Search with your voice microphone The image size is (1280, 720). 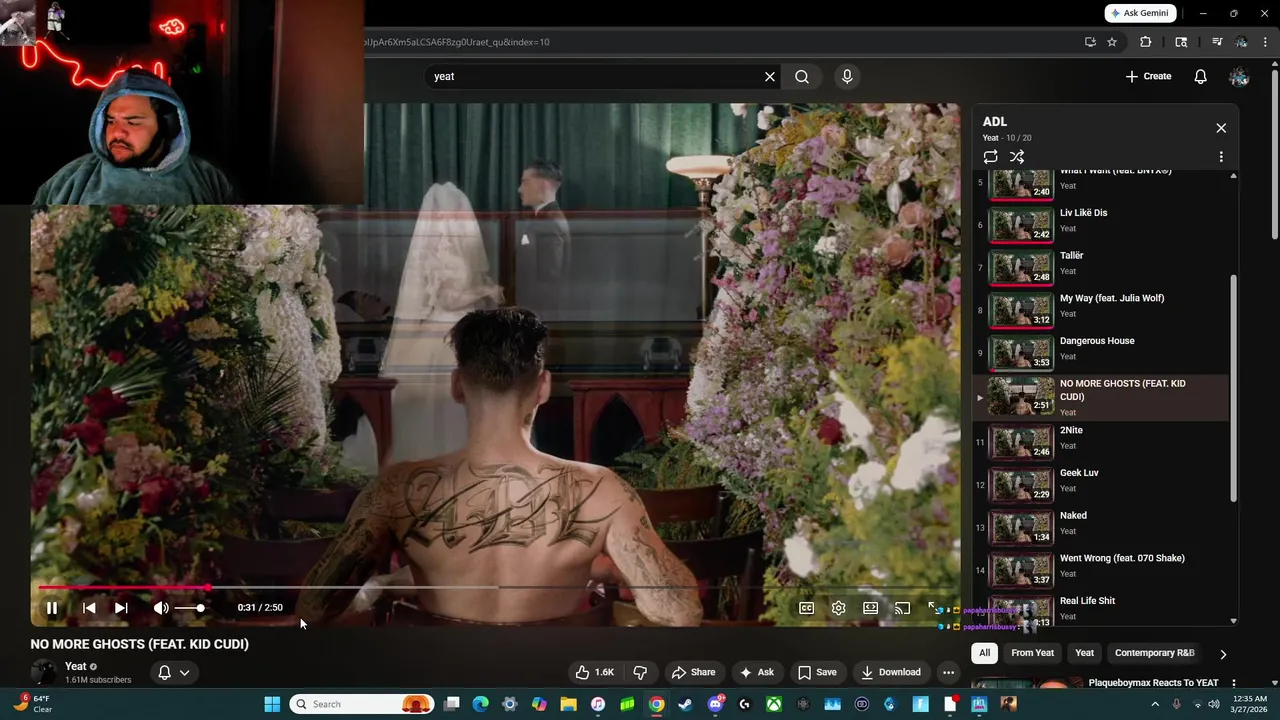pos(847,76)
